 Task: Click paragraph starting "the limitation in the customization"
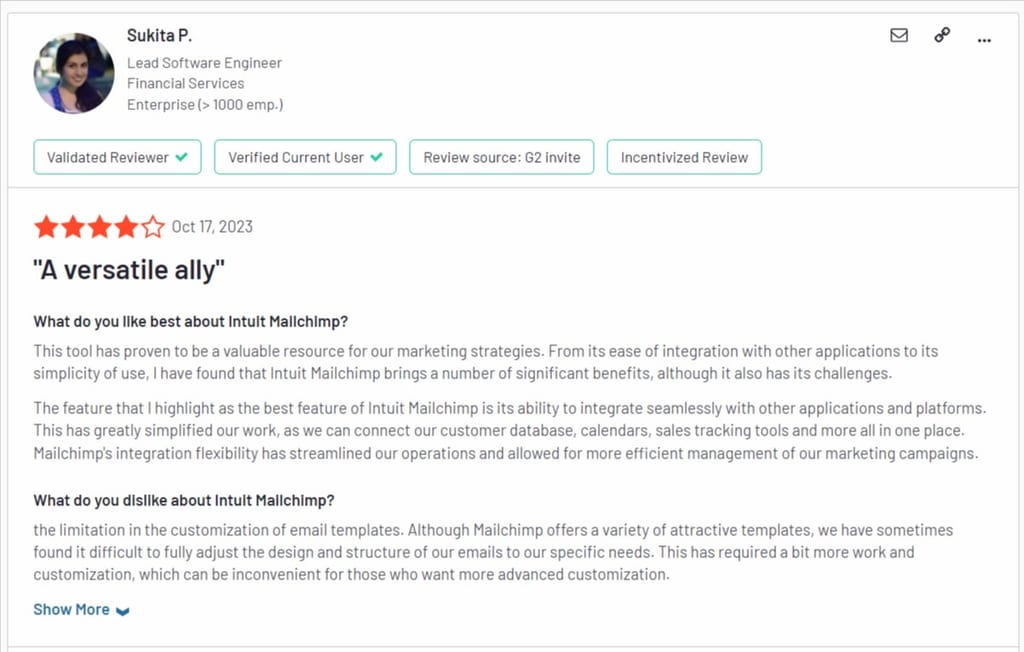point(493,552)
